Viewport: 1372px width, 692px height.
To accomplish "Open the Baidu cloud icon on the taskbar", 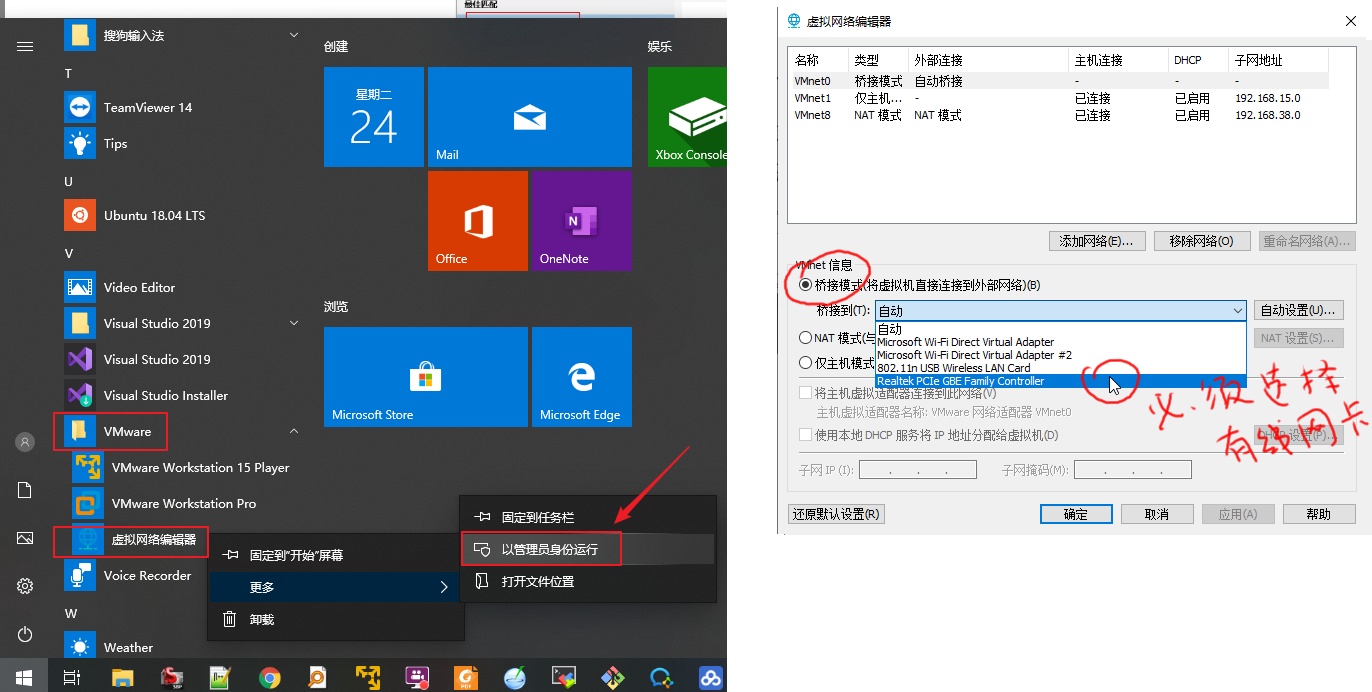I will (x=710, y=677).
